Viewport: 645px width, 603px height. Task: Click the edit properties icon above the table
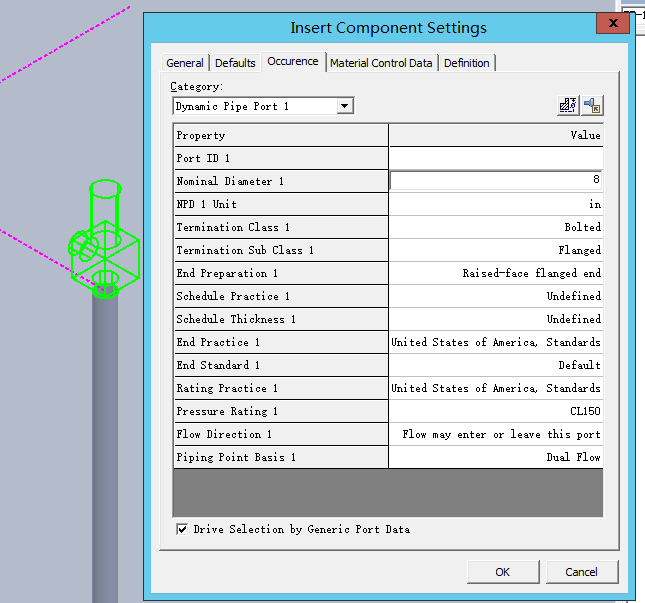pos(568,105)
